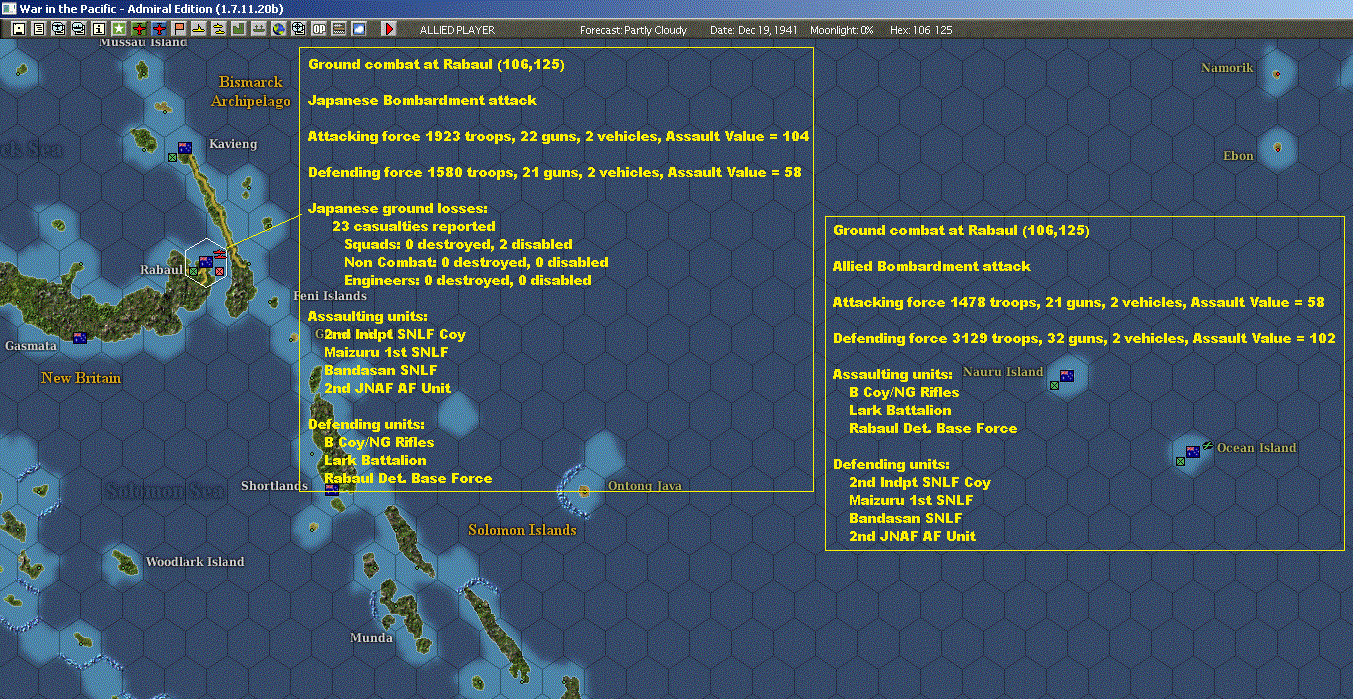This screenshot has width=1353, height=699.
Task: Click the 'Date: Dec 19,1941' status text
Action: click(x=754, y=30)
